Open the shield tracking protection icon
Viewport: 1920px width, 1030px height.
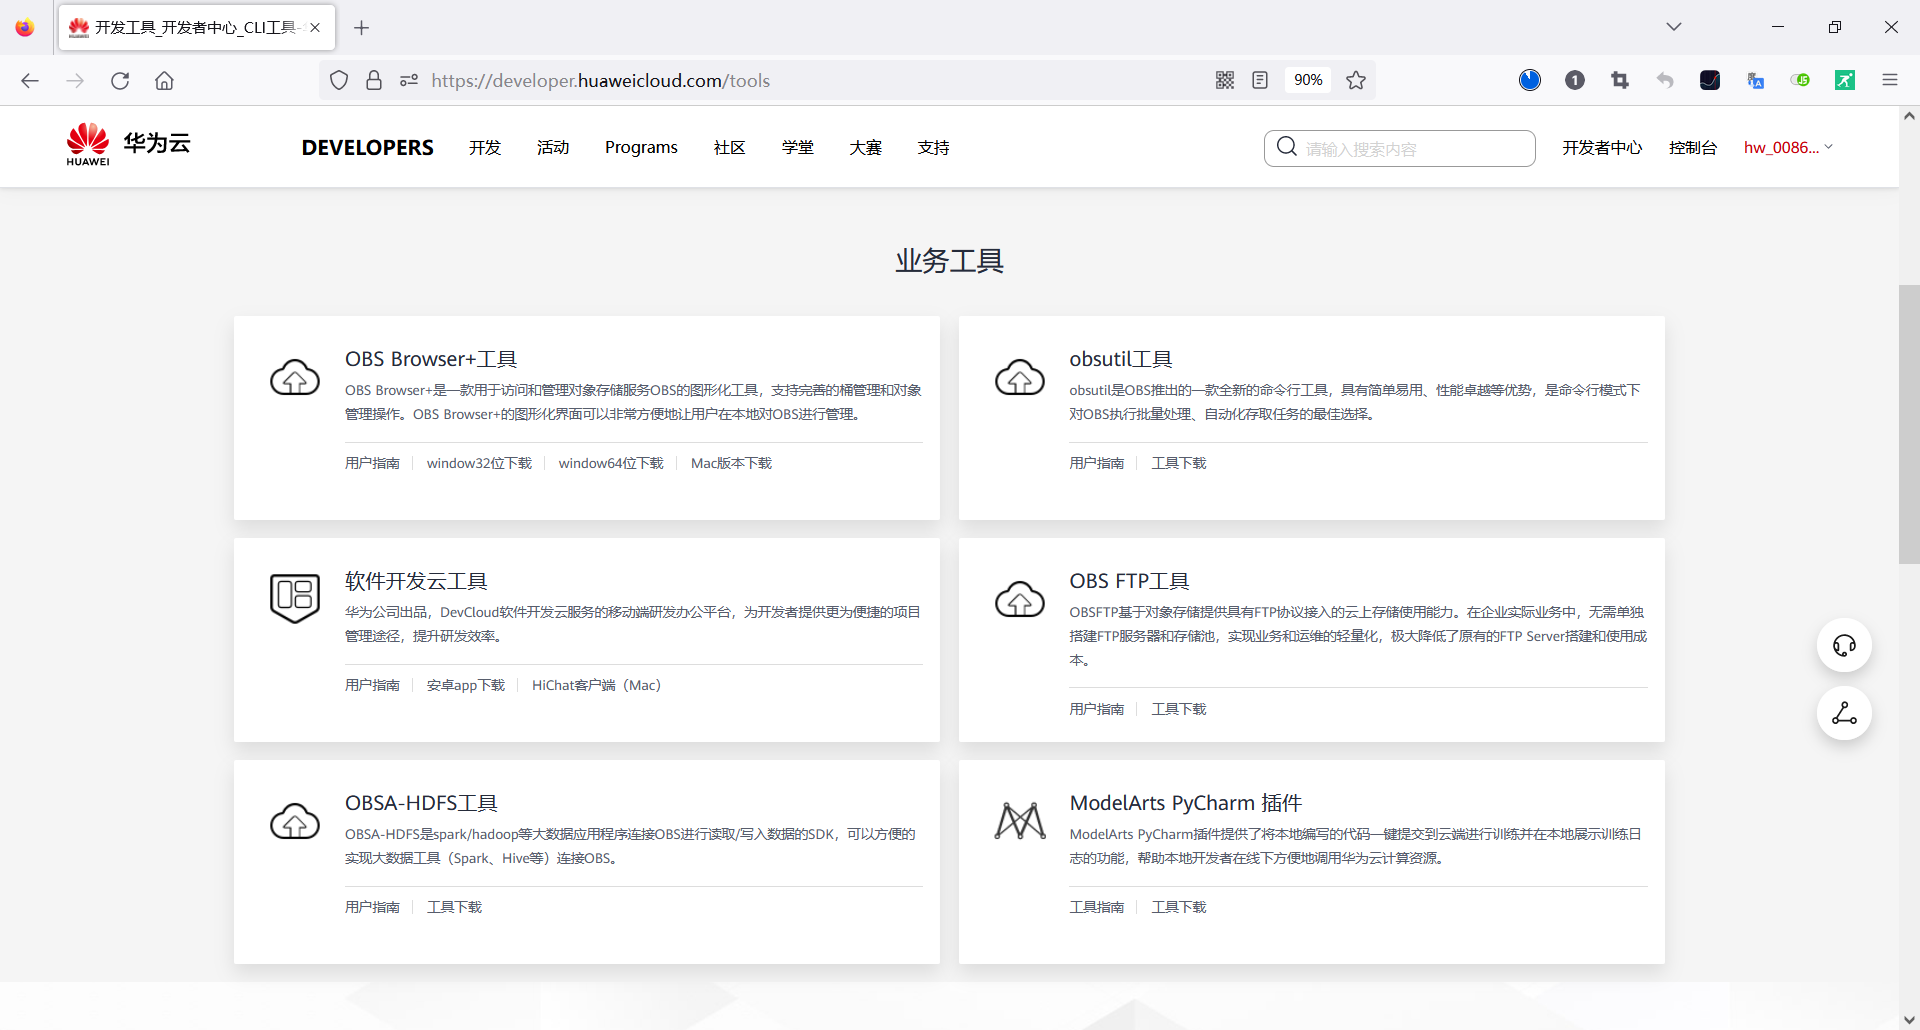[x=339, y=80]
